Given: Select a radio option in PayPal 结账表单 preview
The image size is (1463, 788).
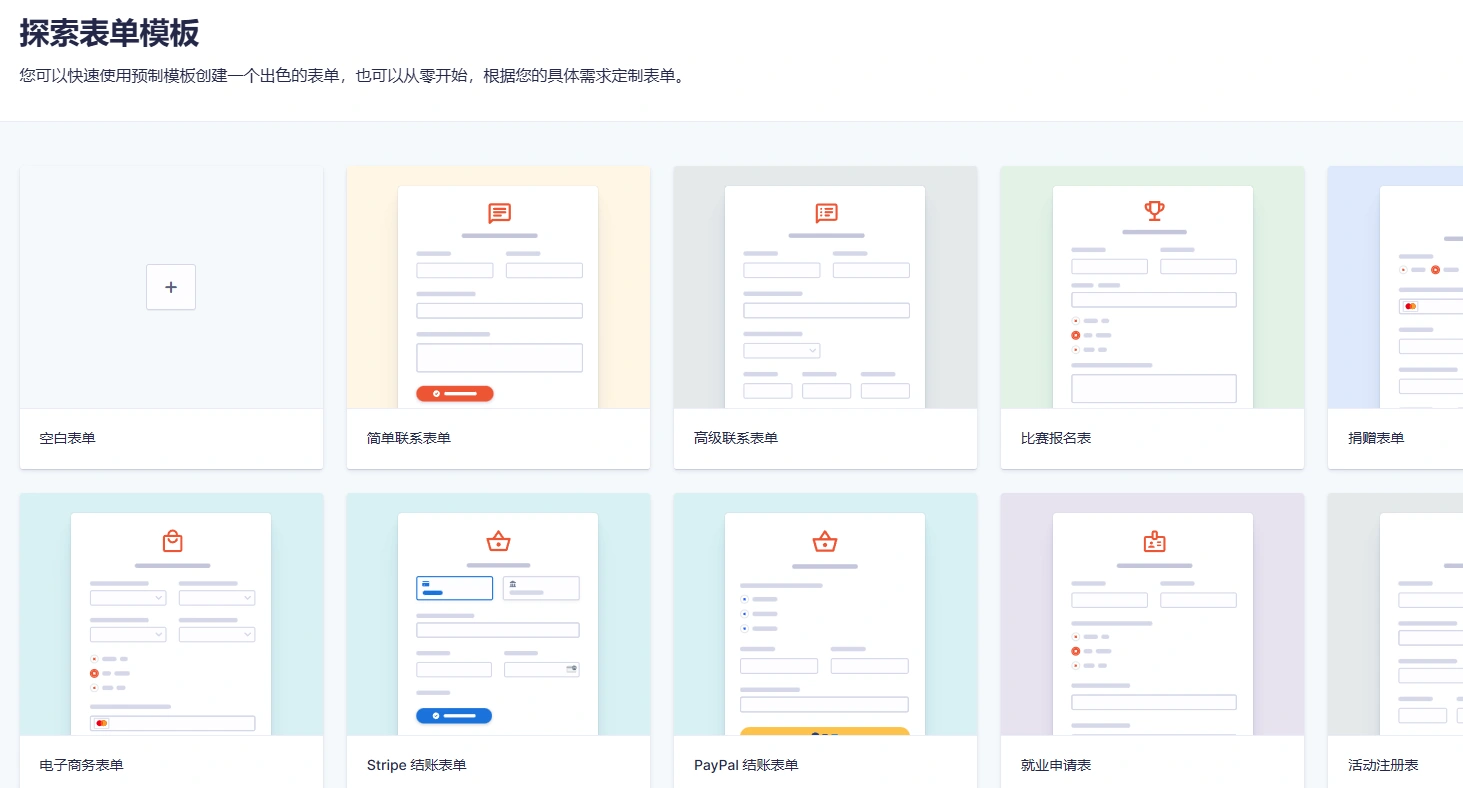Looking at the screenshot, I should tap(742, 601).
